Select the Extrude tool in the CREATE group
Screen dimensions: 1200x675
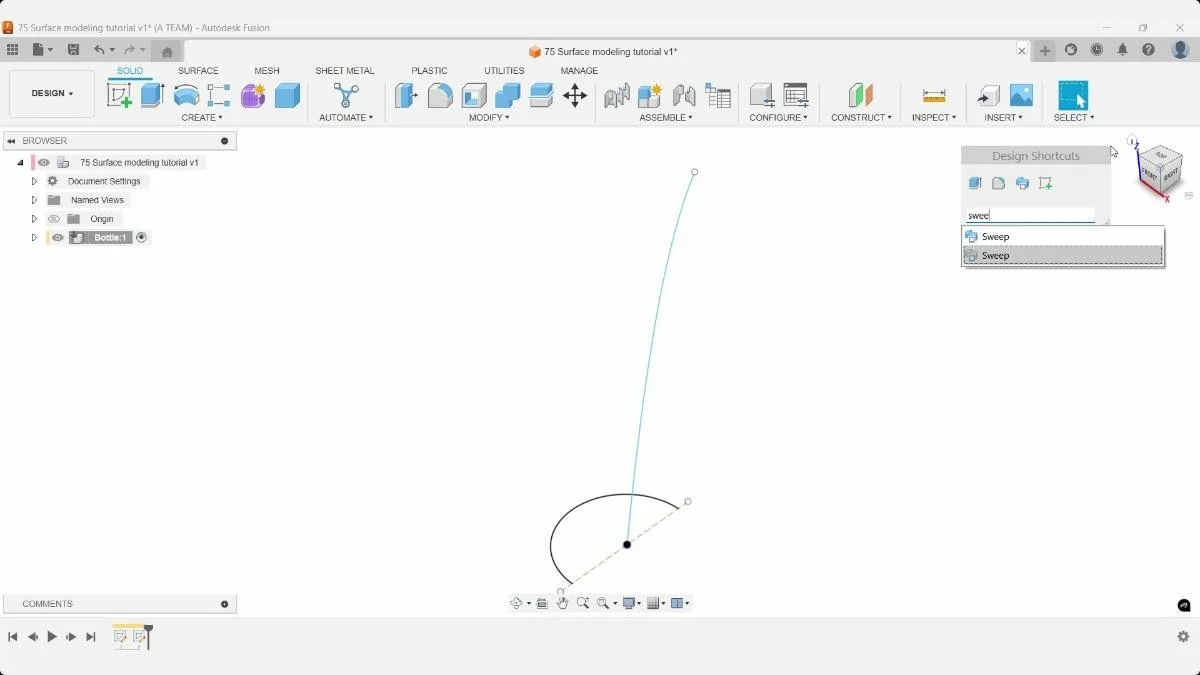(152, 96)
